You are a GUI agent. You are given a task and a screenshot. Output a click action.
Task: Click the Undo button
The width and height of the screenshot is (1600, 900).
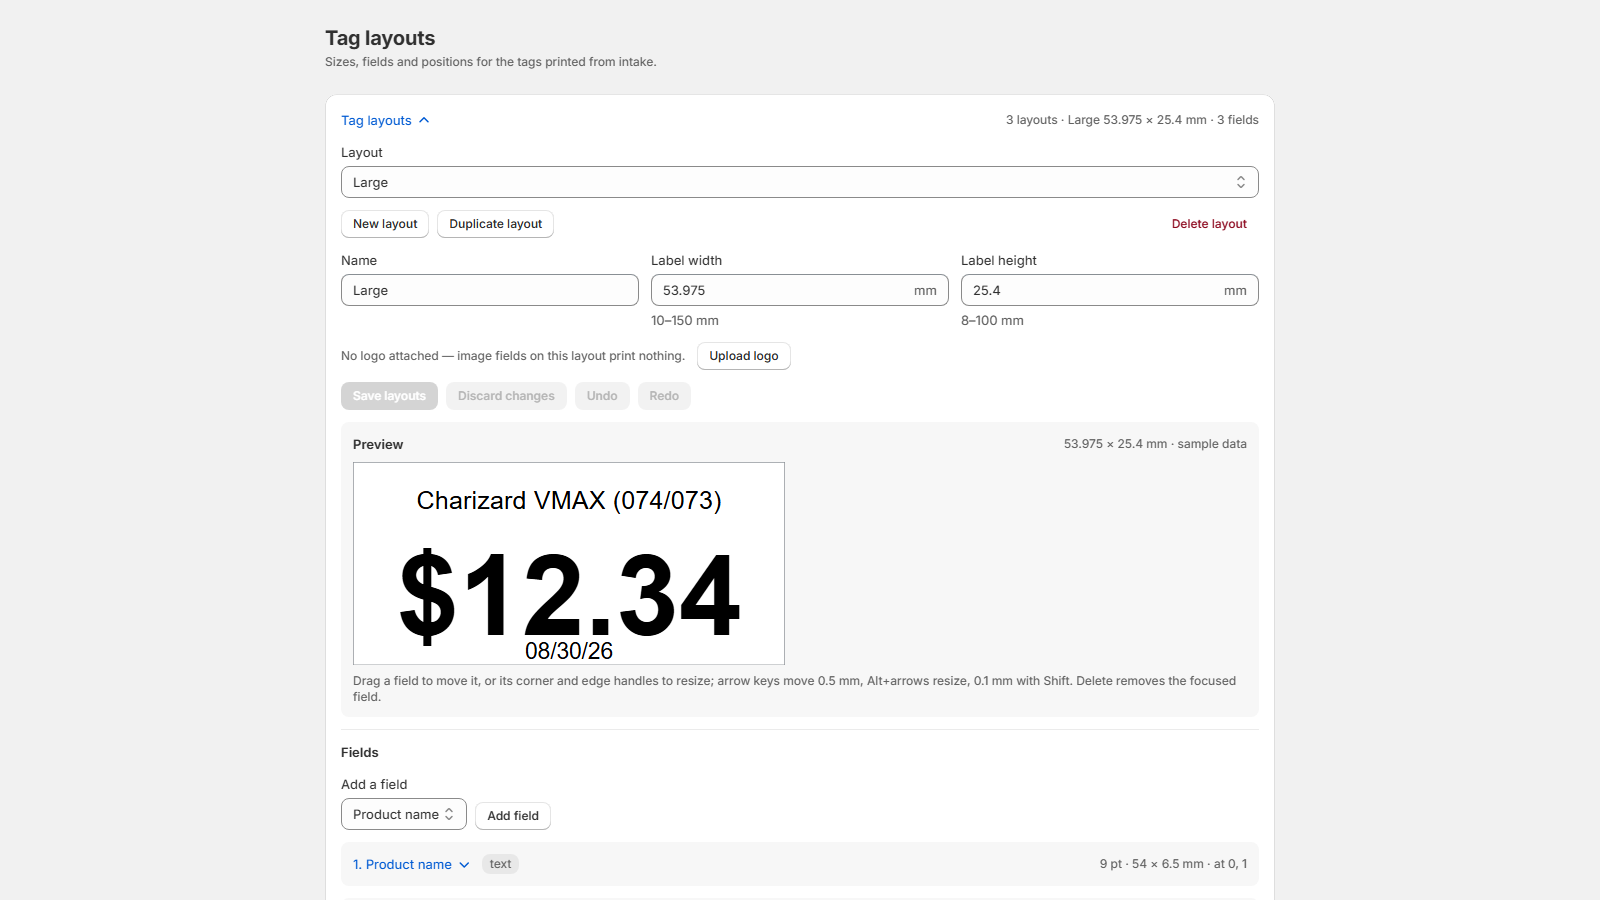click(602, 396)
